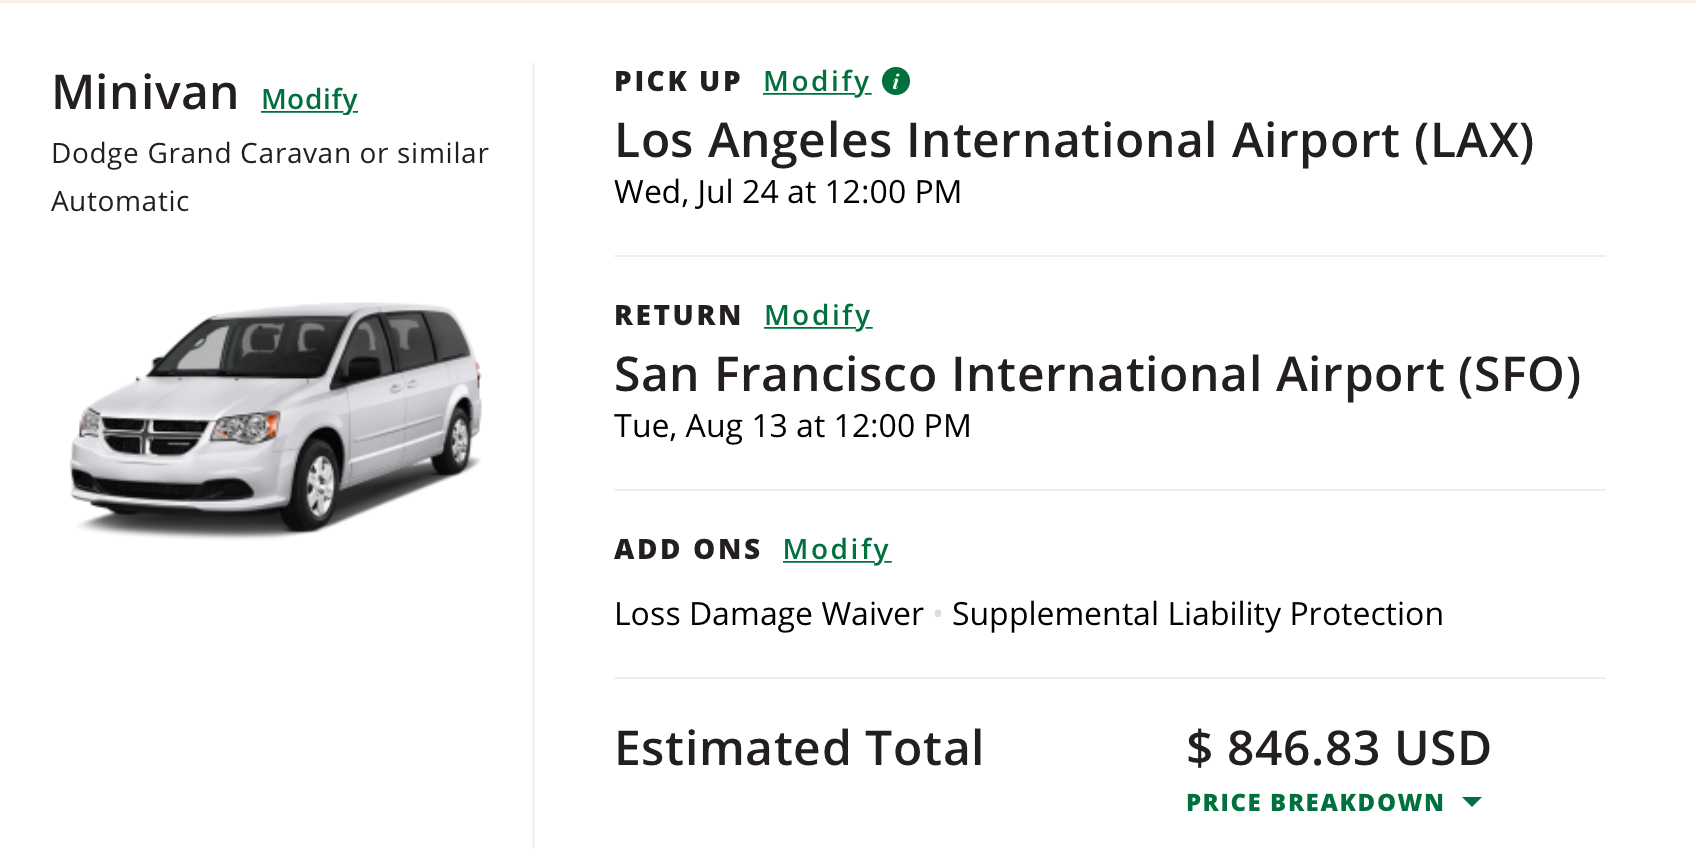This screenshot has width=1696, height=849.
Task: Modify the Add Ons selection
Action: tap(836, 549)
